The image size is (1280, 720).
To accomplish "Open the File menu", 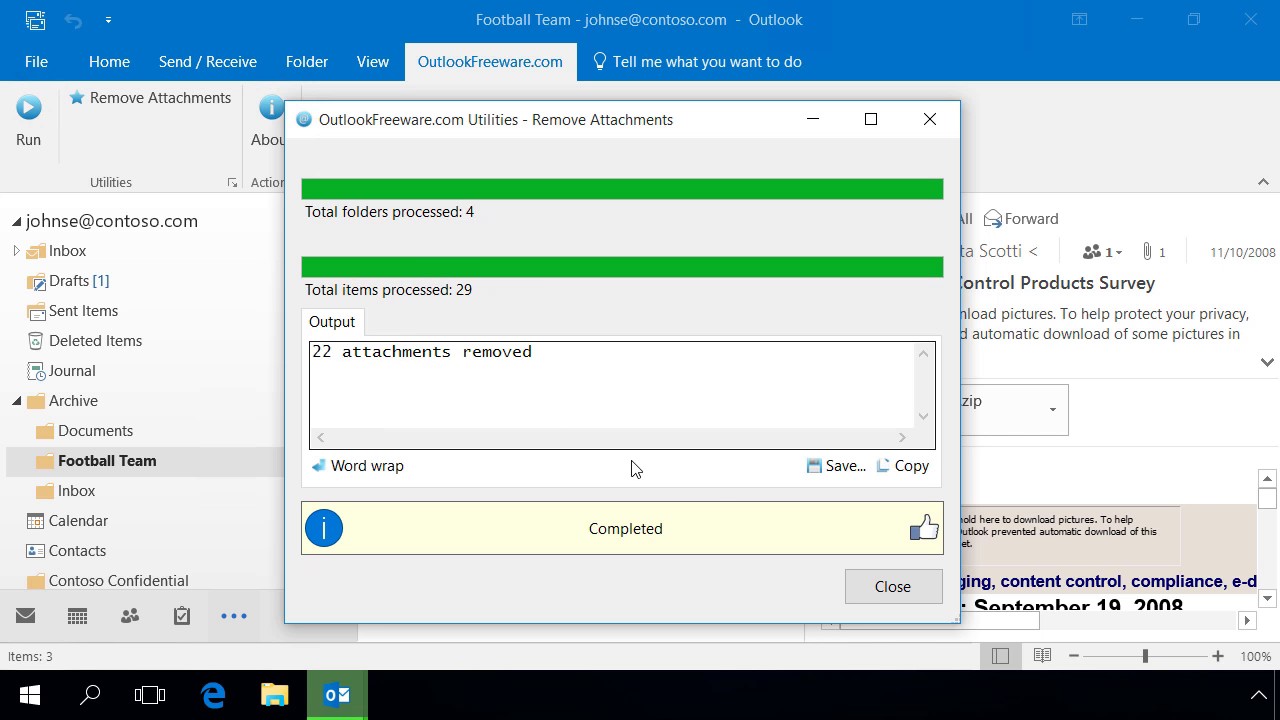I will (36, 62).
